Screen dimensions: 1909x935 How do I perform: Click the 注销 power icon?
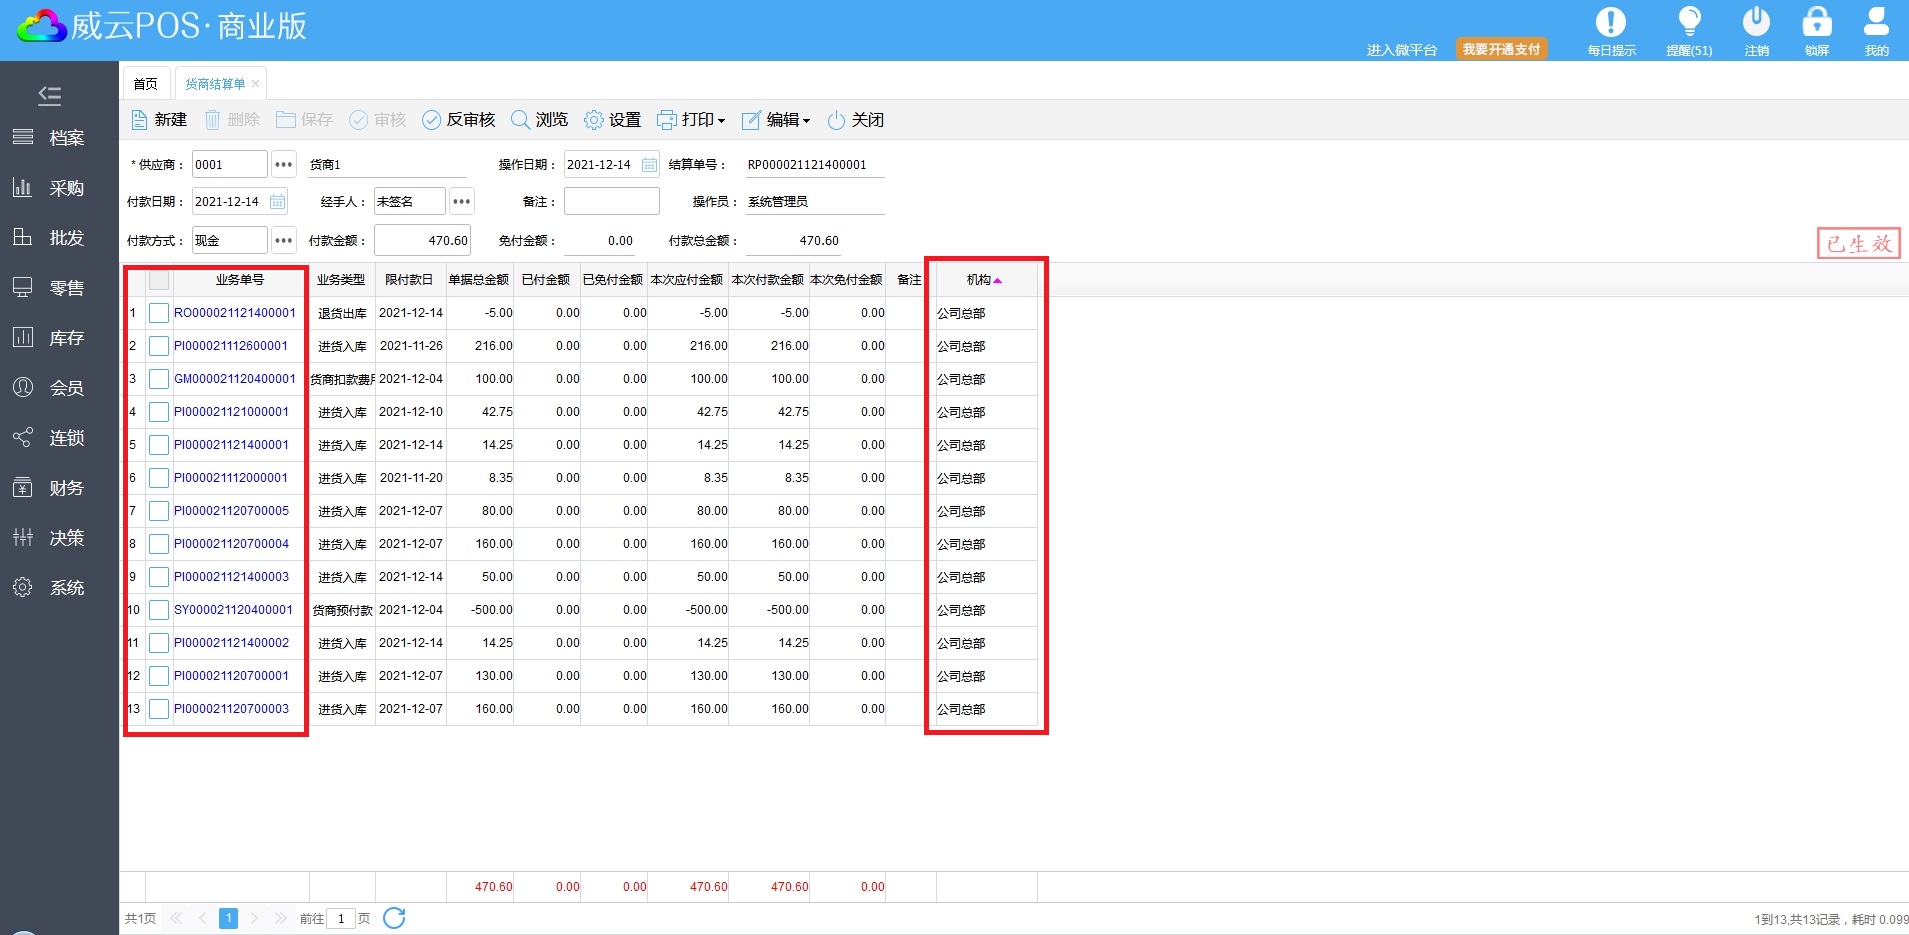(1756, 23)
